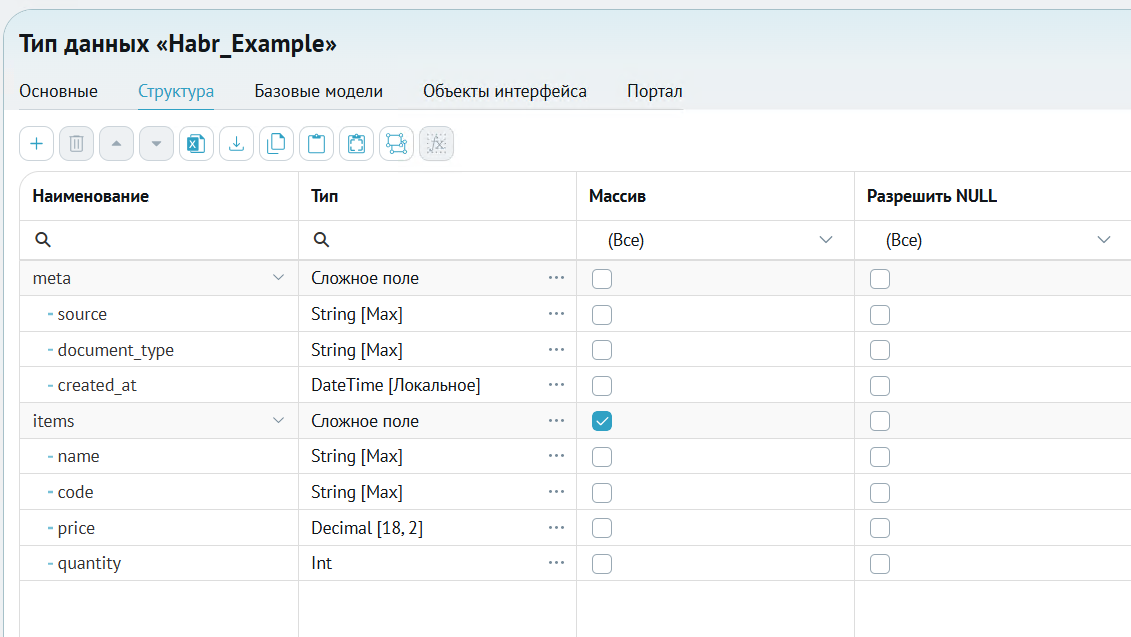Check Массив checkbox for the code row

pyautogui.click(x=602, y=493)
